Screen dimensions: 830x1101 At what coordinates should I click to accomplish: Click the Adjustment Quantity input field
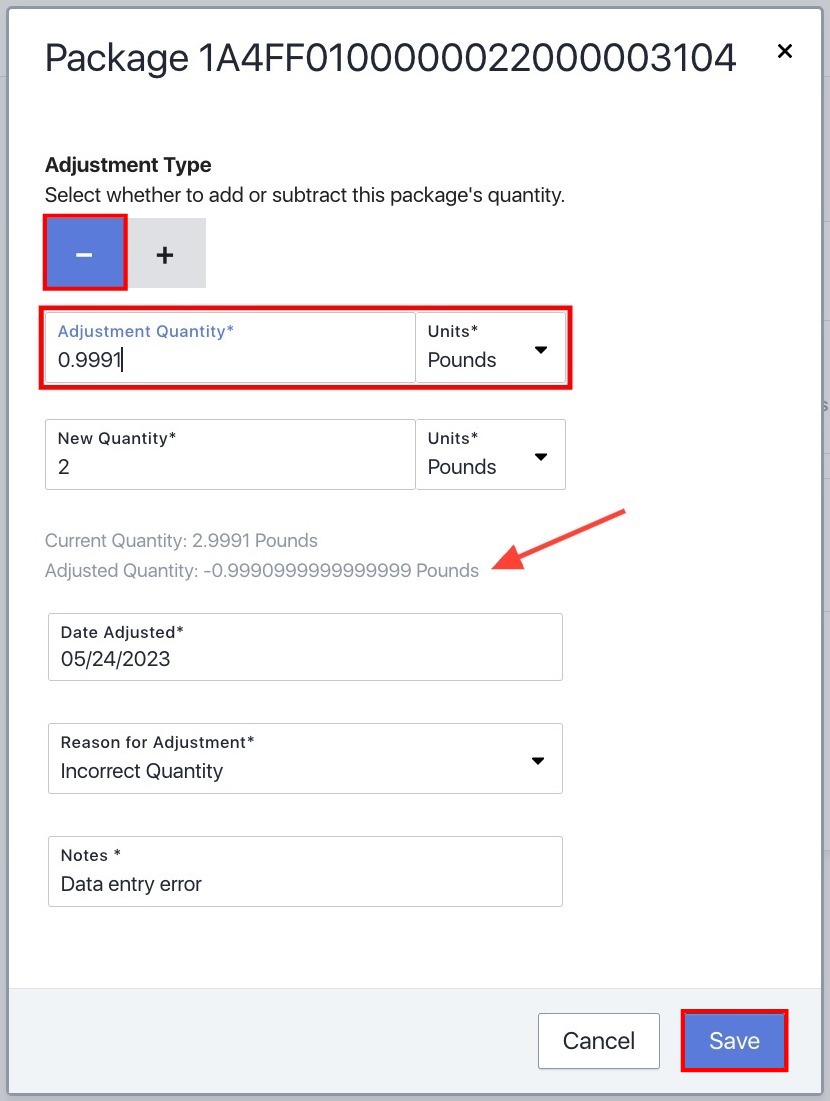pyautogui.click(x=230, y=348)
